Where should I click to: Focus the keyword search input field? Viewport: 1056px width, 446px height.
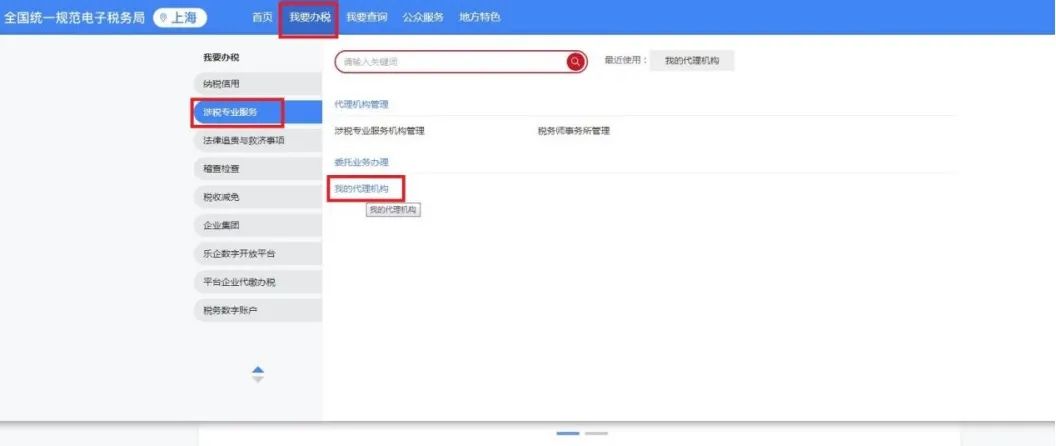tap(450, 62)
